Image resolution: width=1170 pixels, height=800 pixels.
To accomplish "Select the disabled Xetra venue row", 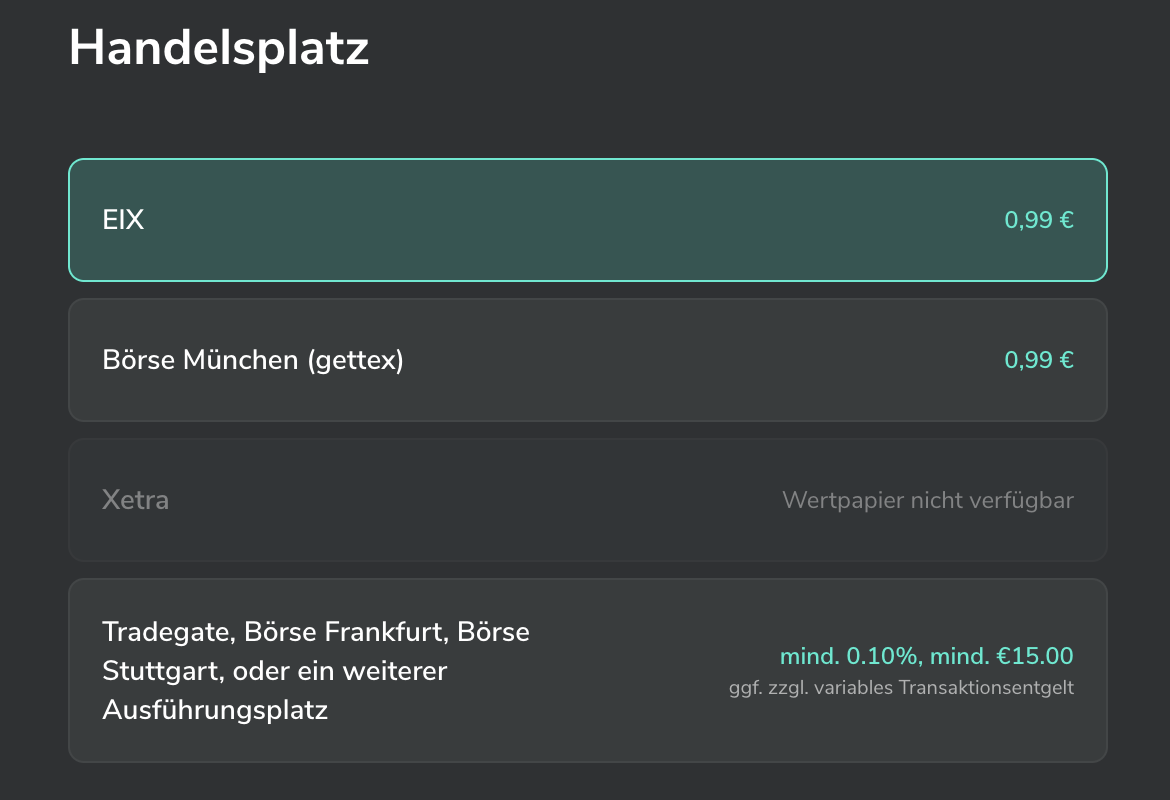I will tap(587, 500).
